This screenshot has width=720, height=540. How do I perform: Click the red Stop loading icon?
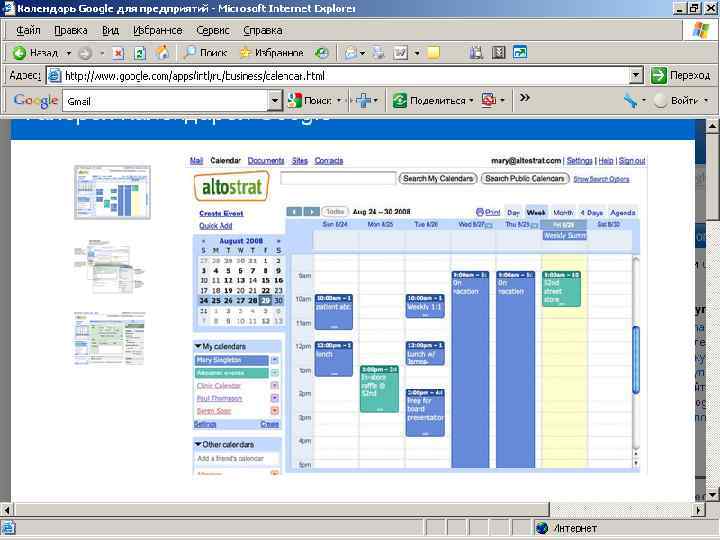118,53
